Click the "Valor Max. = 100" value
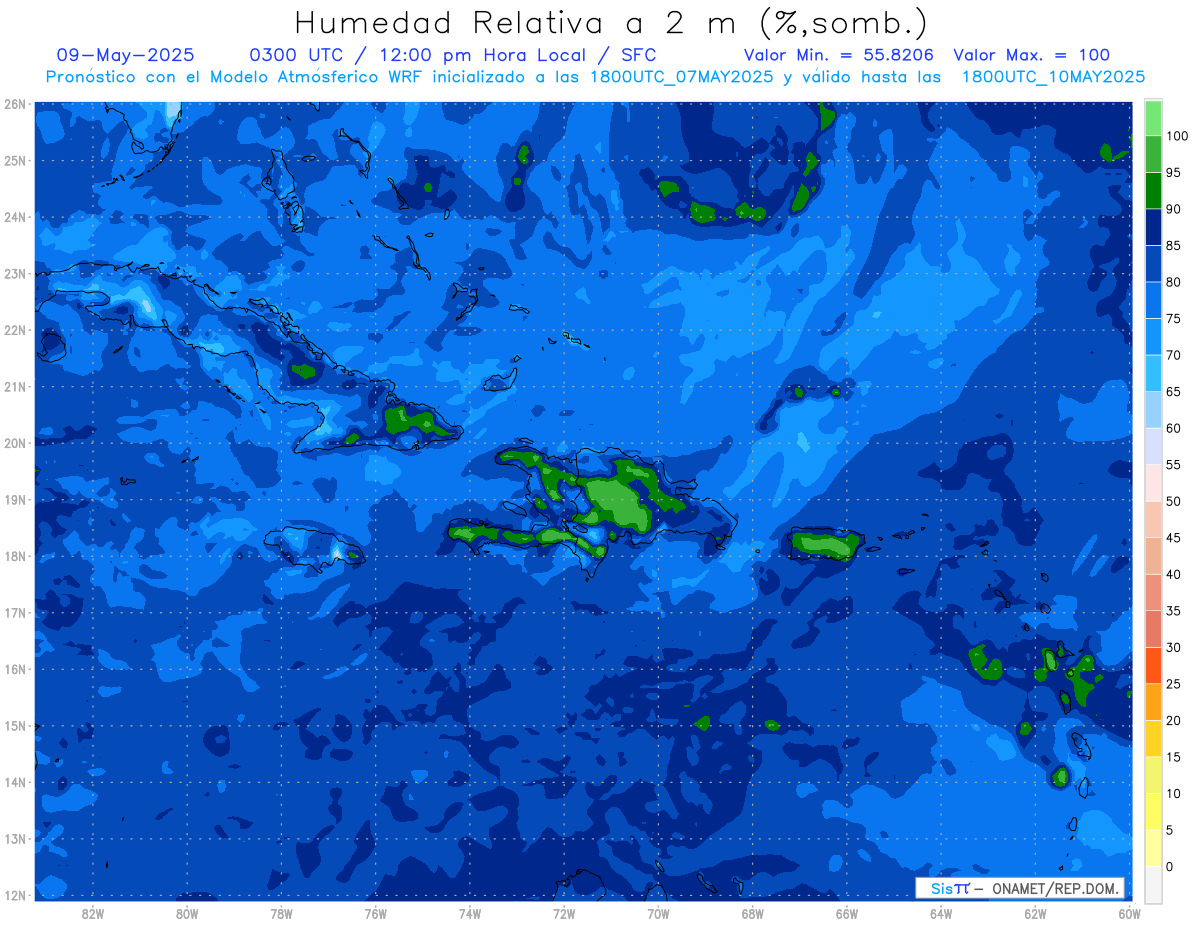This screenshot has width=1200, height=927. (x=1031, y=55)
